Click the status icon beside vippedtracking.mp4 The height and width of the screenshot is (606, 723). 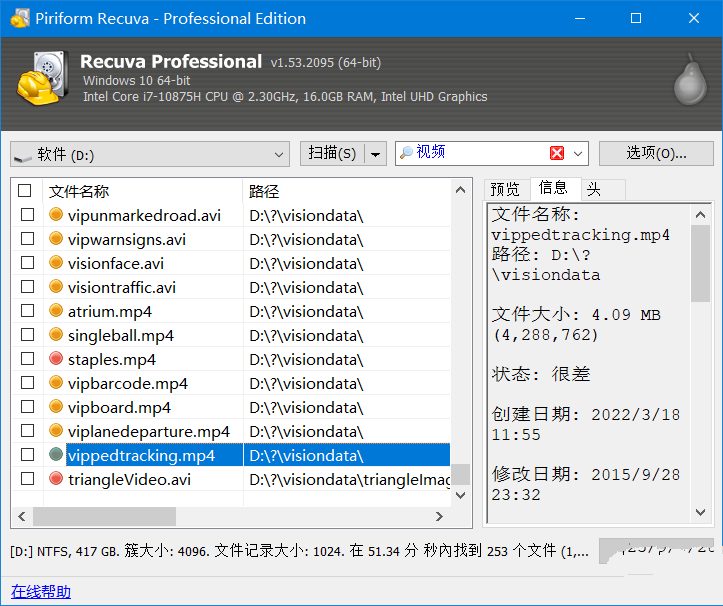click(56, 455)
